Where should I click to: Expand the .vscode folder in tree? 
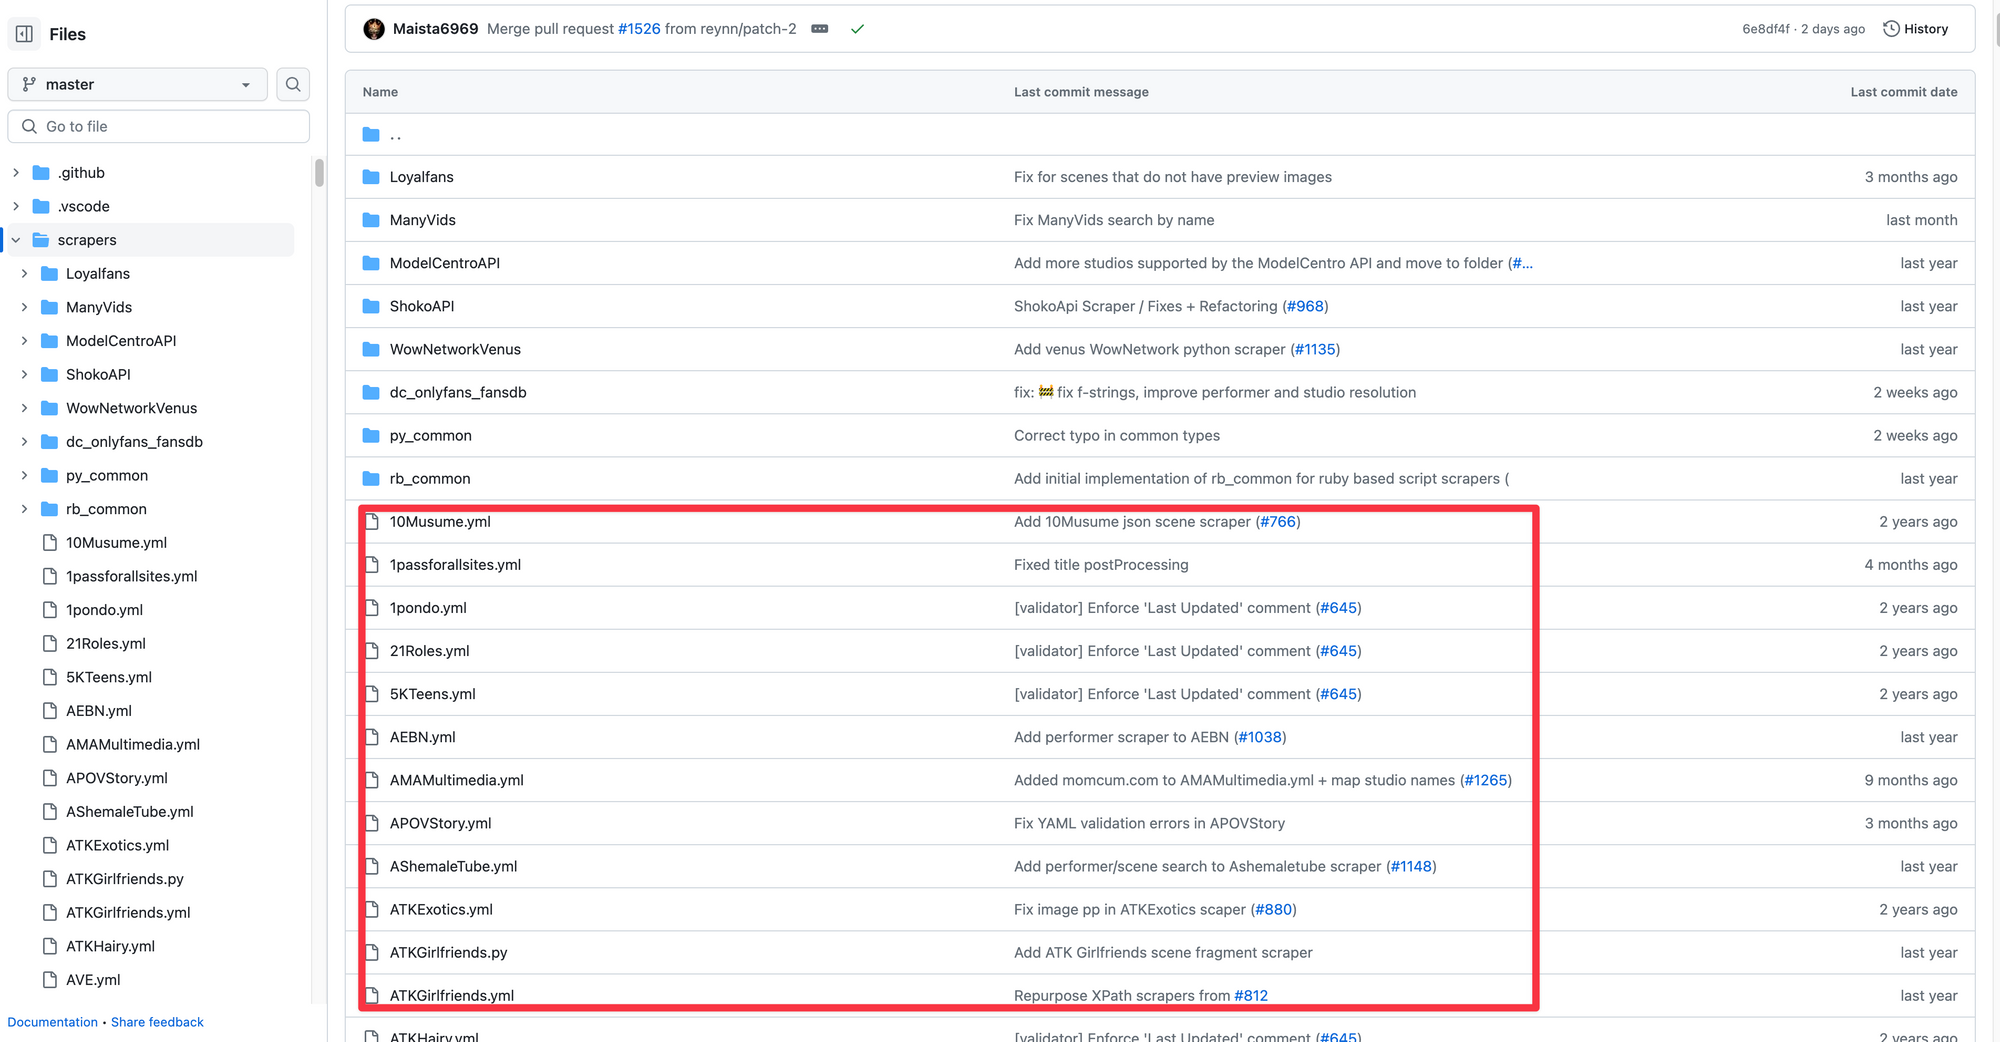[16, 207]
